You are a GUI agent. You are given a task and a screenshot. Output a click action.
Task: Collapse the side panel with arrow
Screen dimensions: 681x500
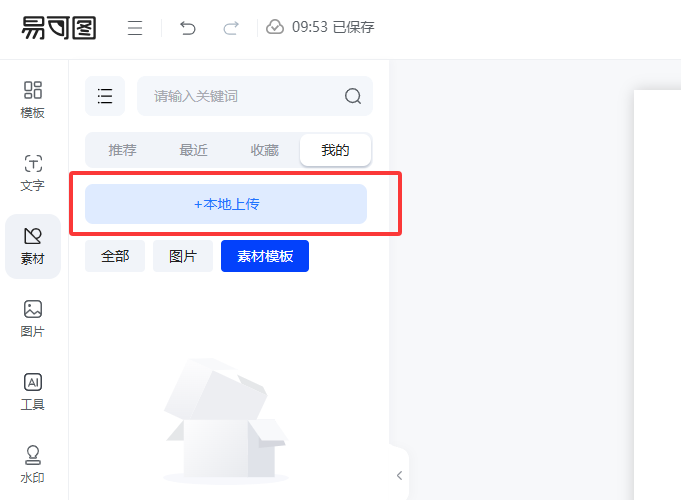pos(399,475)
